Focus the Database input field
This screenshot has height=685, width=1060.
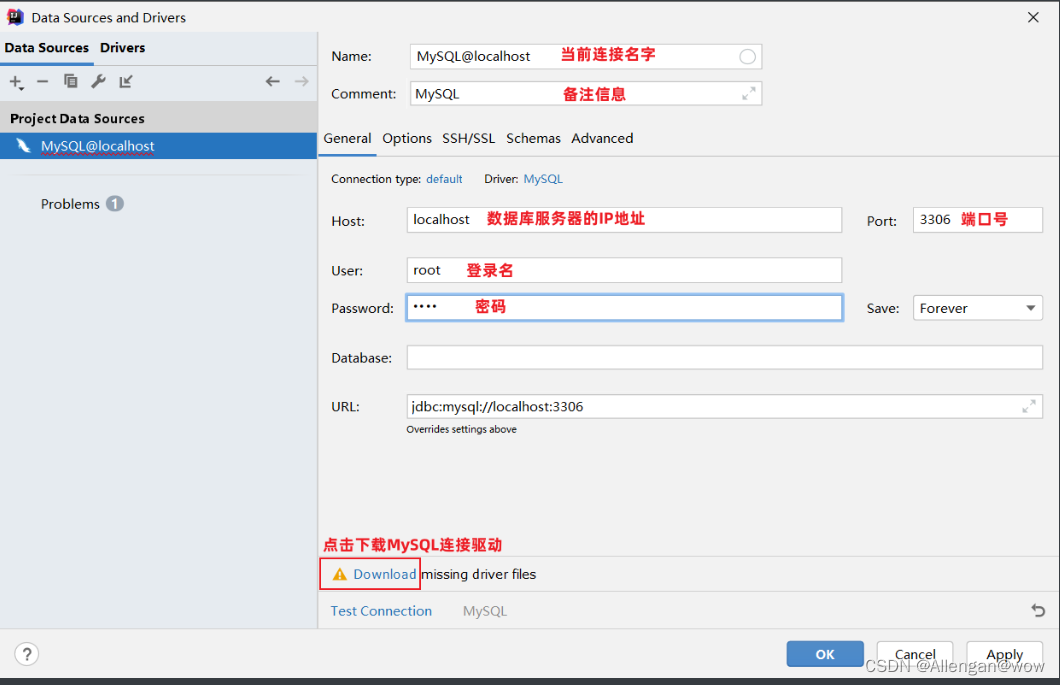click(x=724, y=358)
